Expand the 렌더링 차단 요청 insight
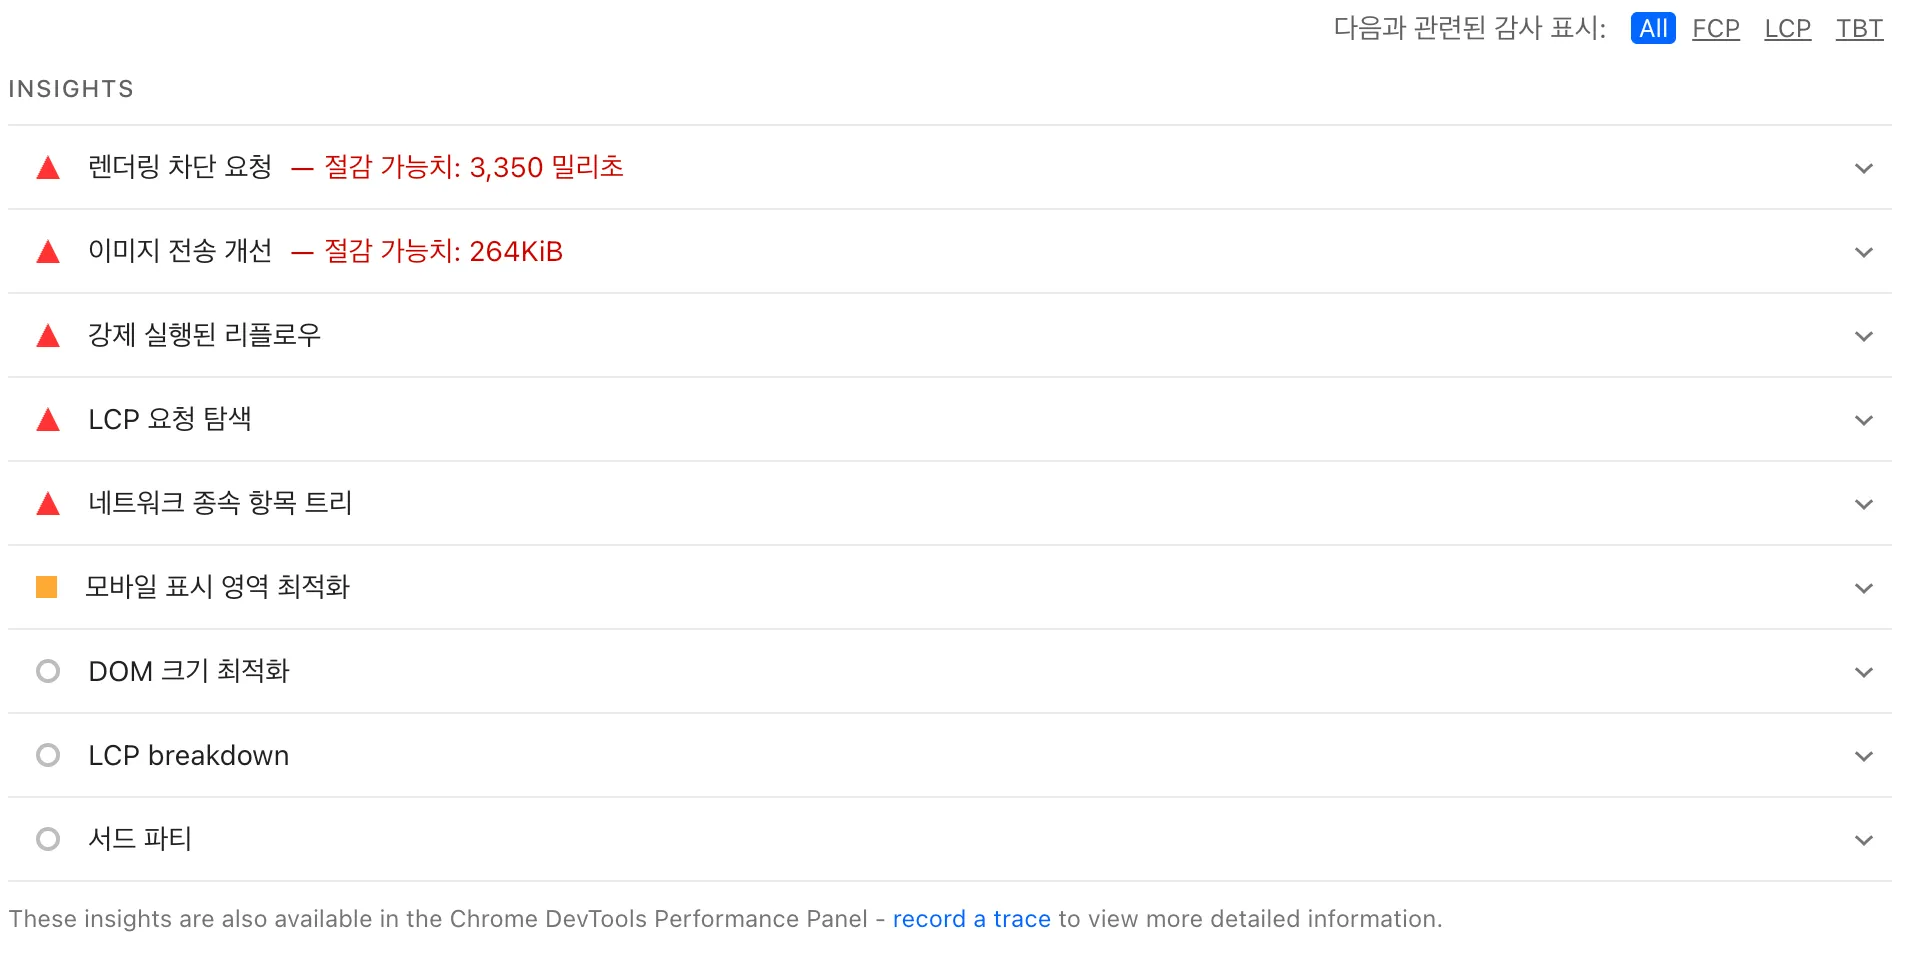1906x960 pixels. [1862, 167]
